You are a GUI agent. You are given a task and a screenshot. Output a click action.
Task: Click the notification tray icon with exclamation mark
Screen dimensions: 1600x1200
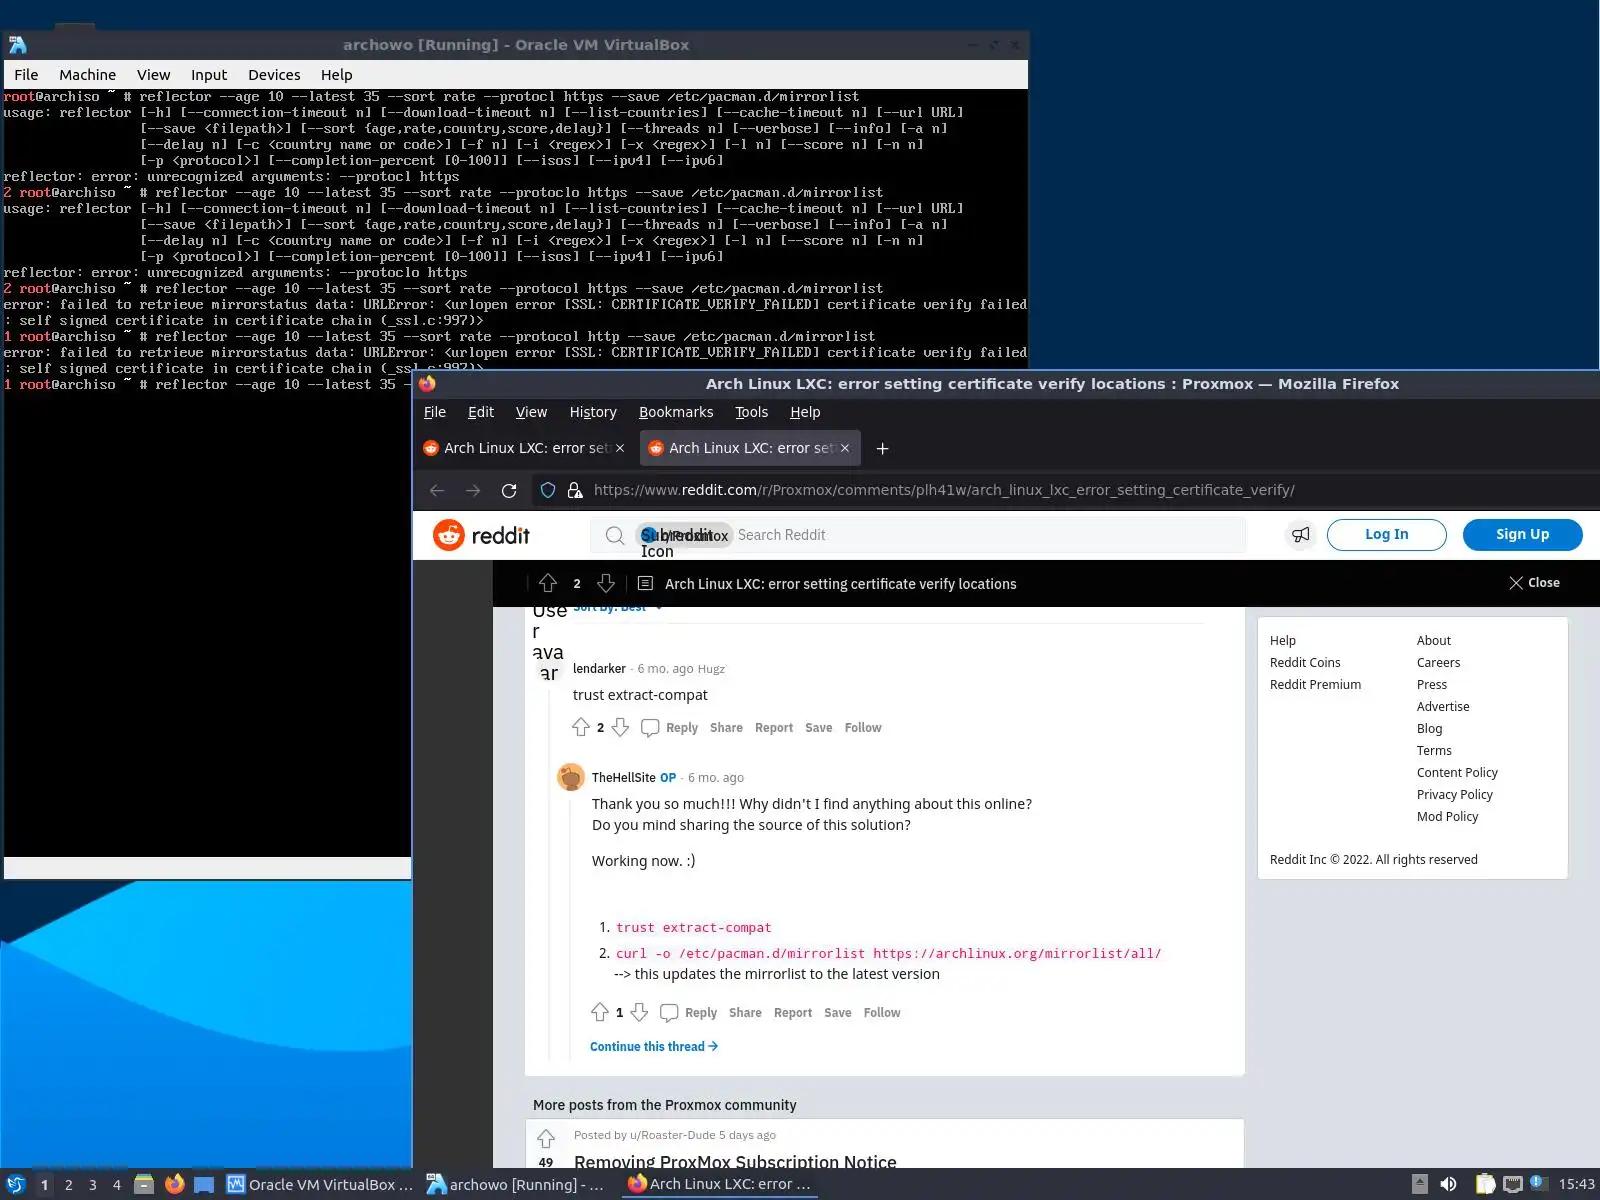(1538, 1184)
